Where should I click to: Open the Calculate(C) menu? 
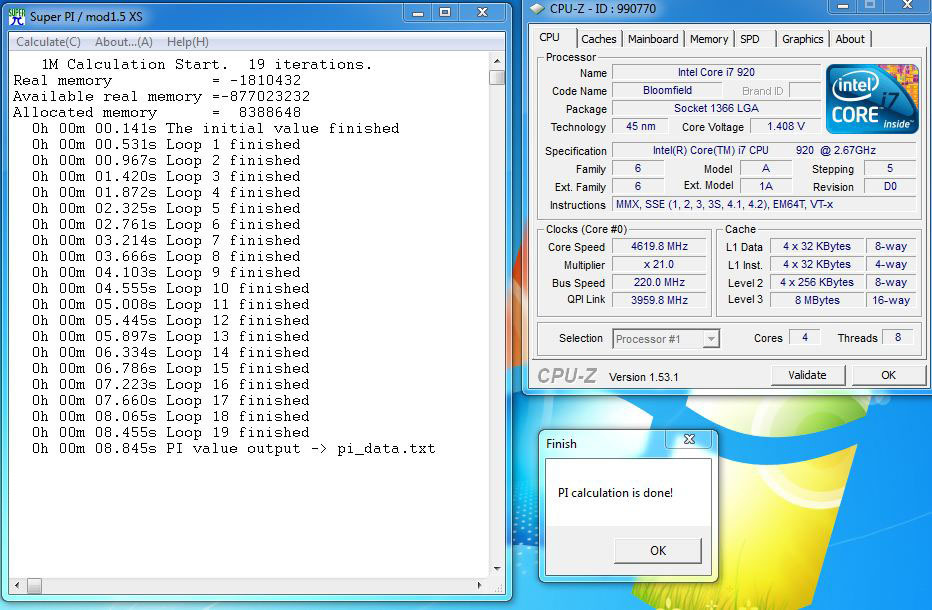click(48, 42)
